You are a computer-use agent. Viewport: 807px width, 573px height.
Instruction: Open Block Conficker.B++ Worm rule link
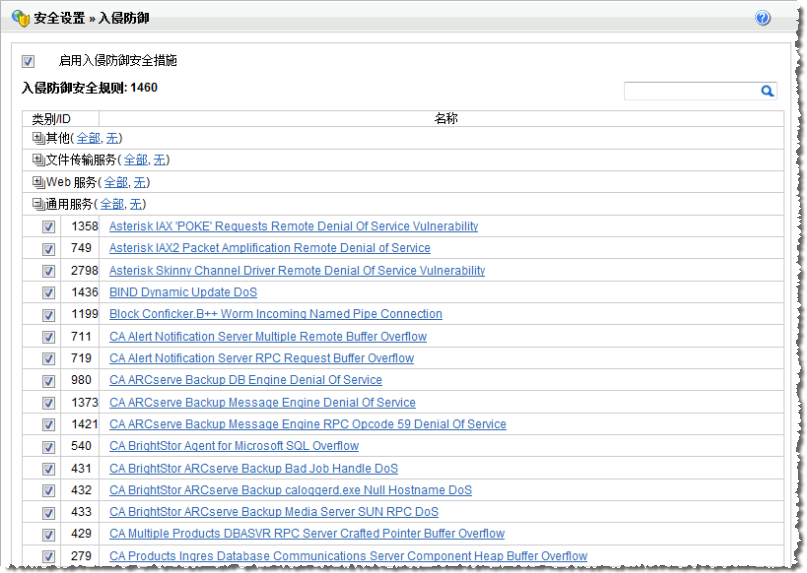tap(275, 314)
